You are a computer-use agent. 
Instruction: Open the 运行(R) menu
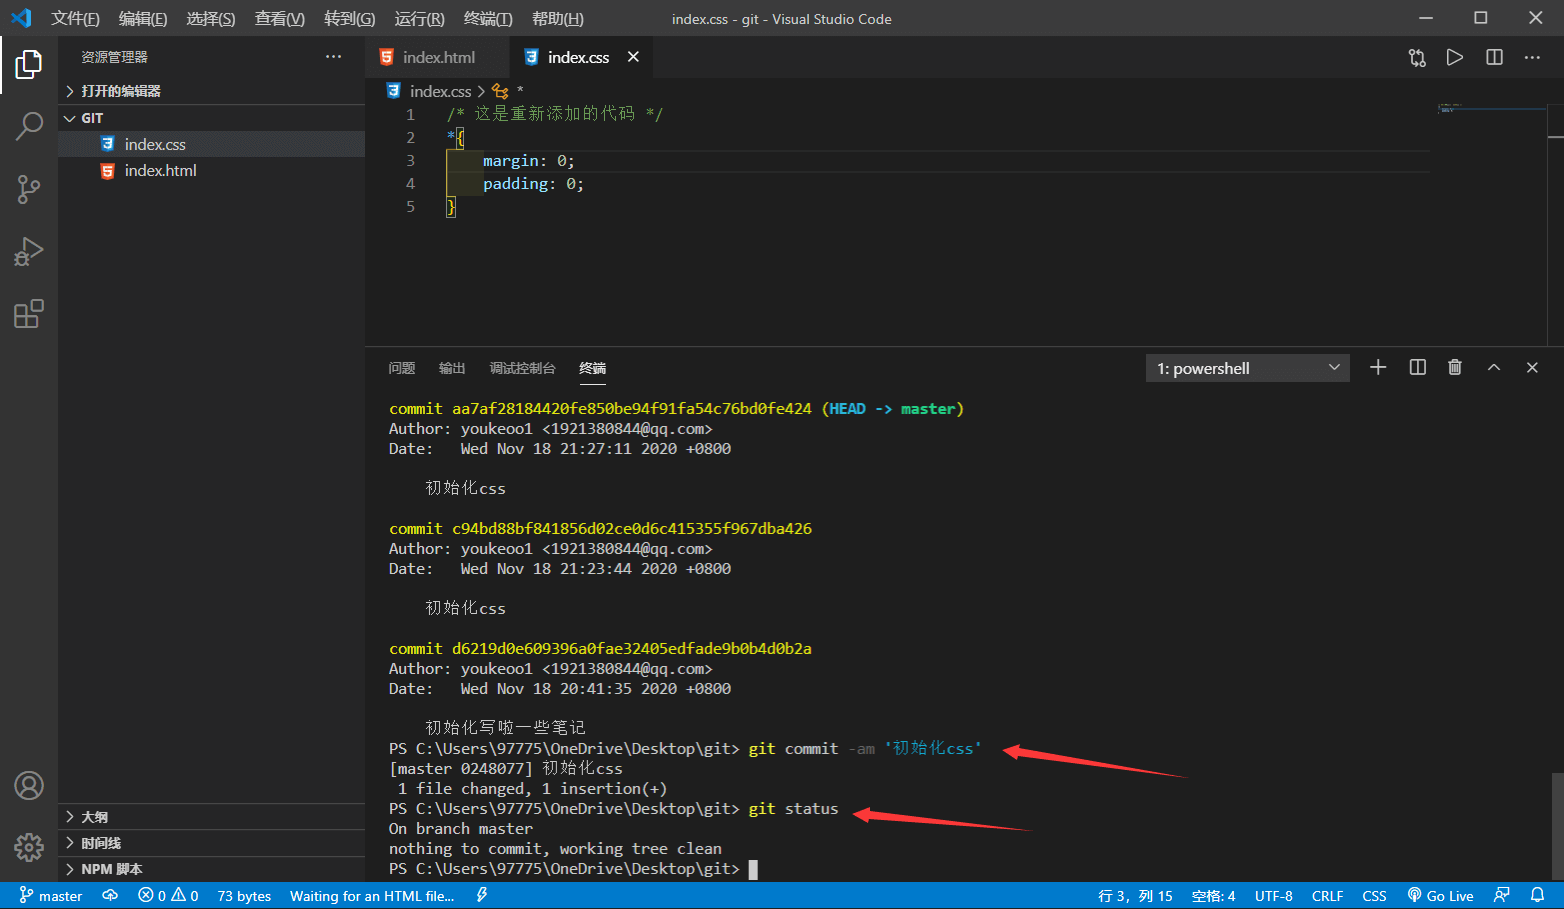[420, 19]
